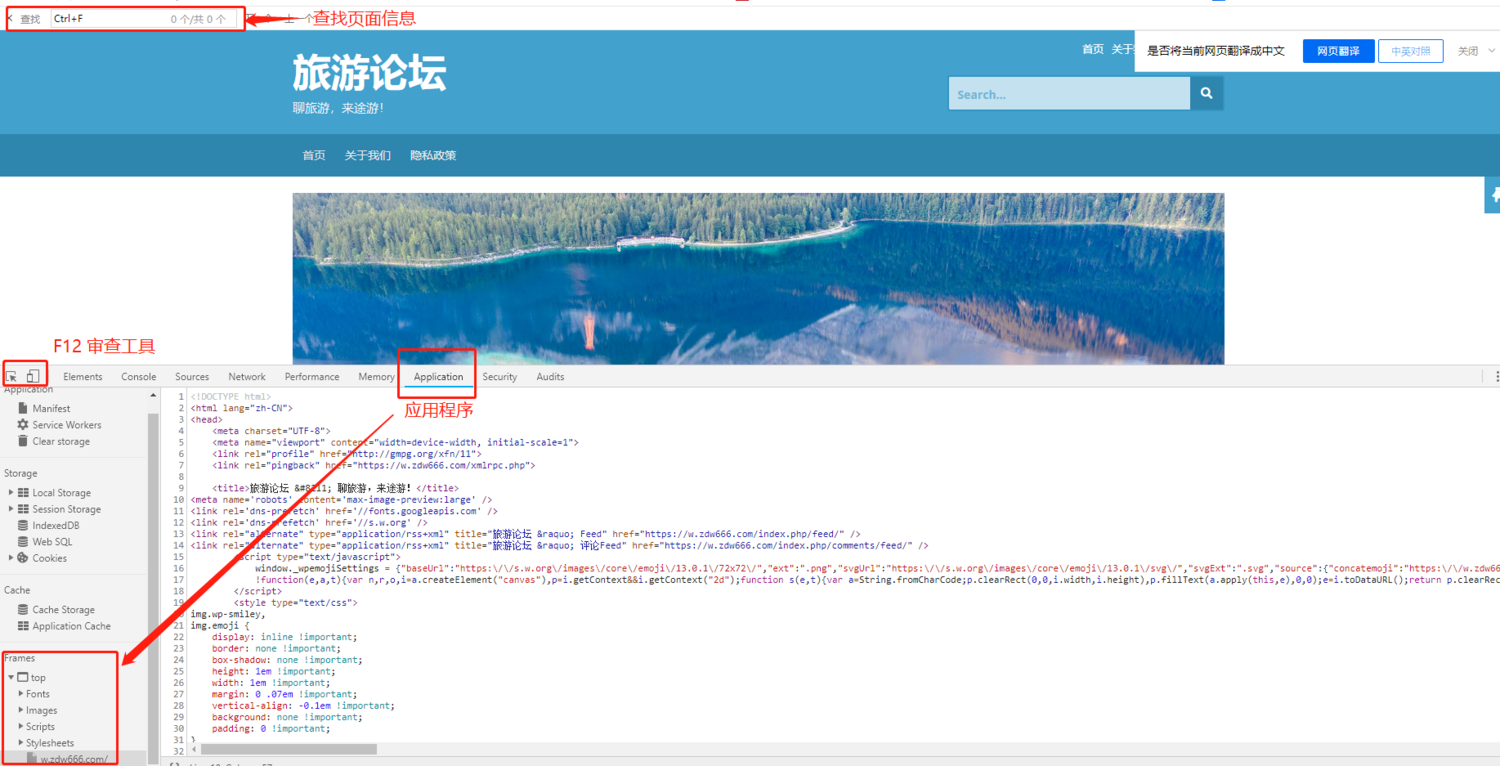Click the sidebar tab on page right edge
The width and height of the screenshot is (1500, 766).
tap(1492, 196)
